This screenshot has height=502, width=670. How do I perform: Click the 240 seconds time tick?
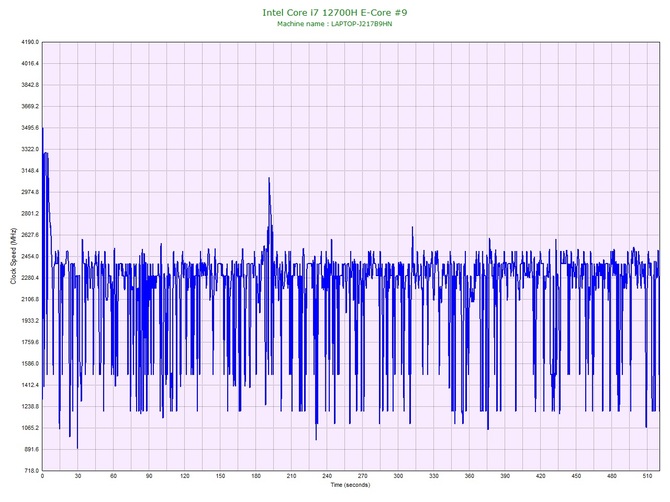tap(327, 476)
